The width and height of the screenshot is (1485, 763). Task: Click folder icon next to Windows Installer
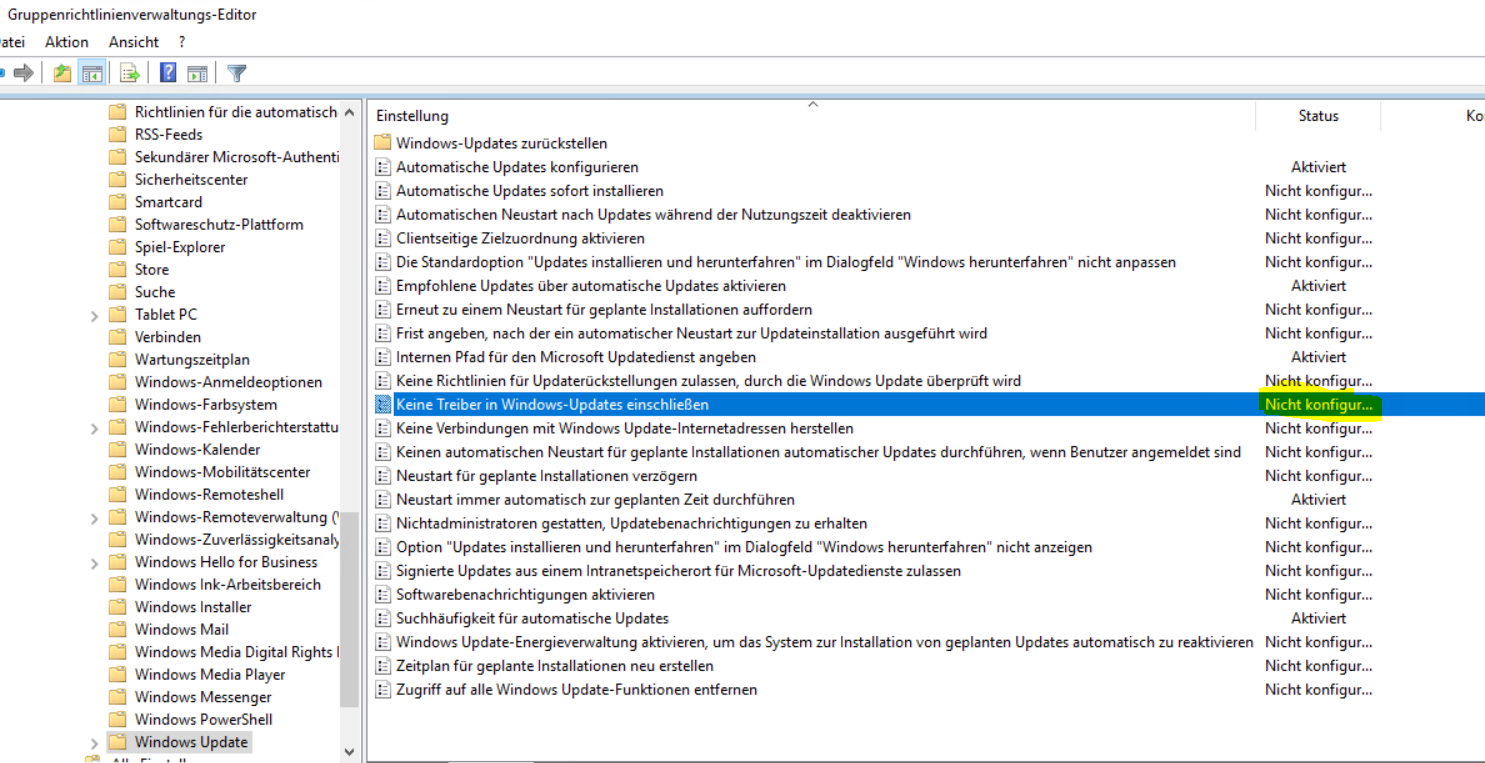(118, 607)
